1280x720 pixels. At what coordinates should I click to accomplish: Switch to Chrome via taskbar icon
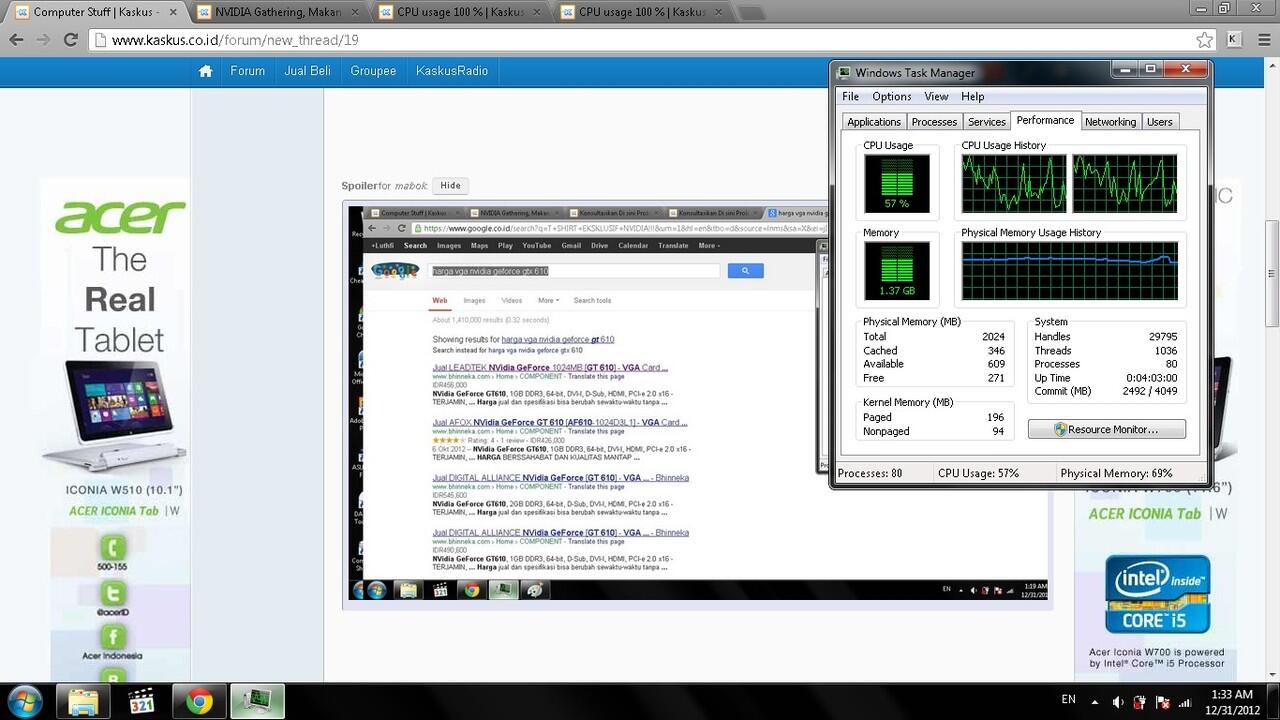[199, 701]
